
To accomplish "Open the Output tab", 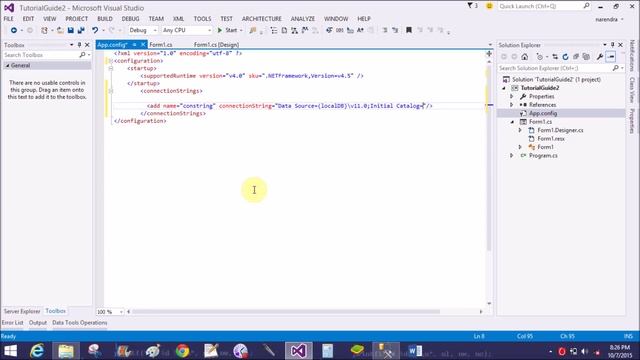I will [38, 322].
